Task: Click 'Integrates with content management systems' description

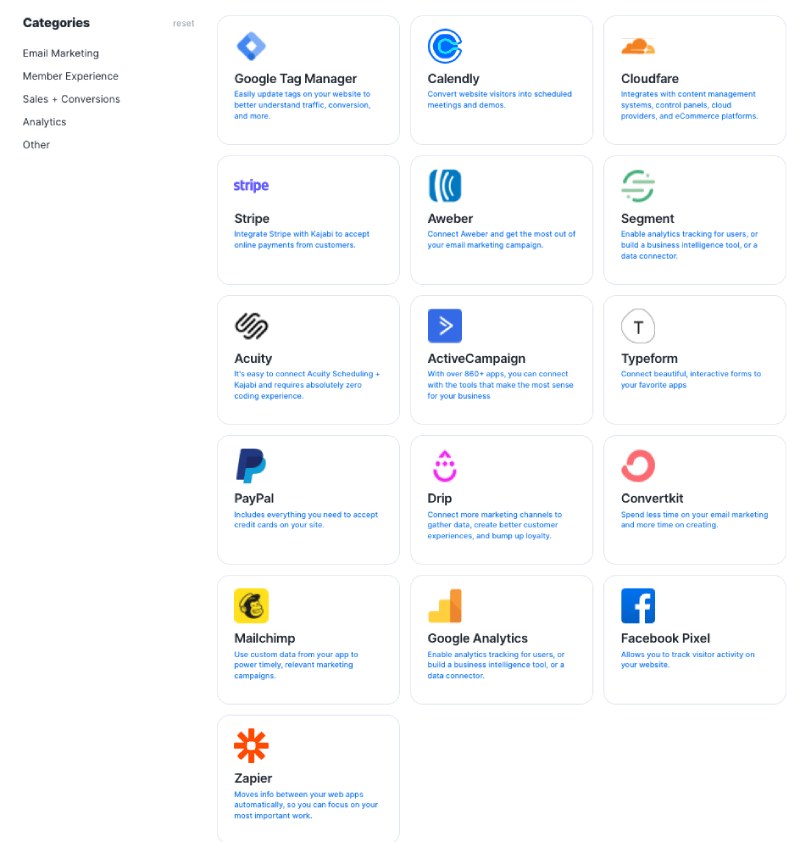Action: click(x=689, y=105)
